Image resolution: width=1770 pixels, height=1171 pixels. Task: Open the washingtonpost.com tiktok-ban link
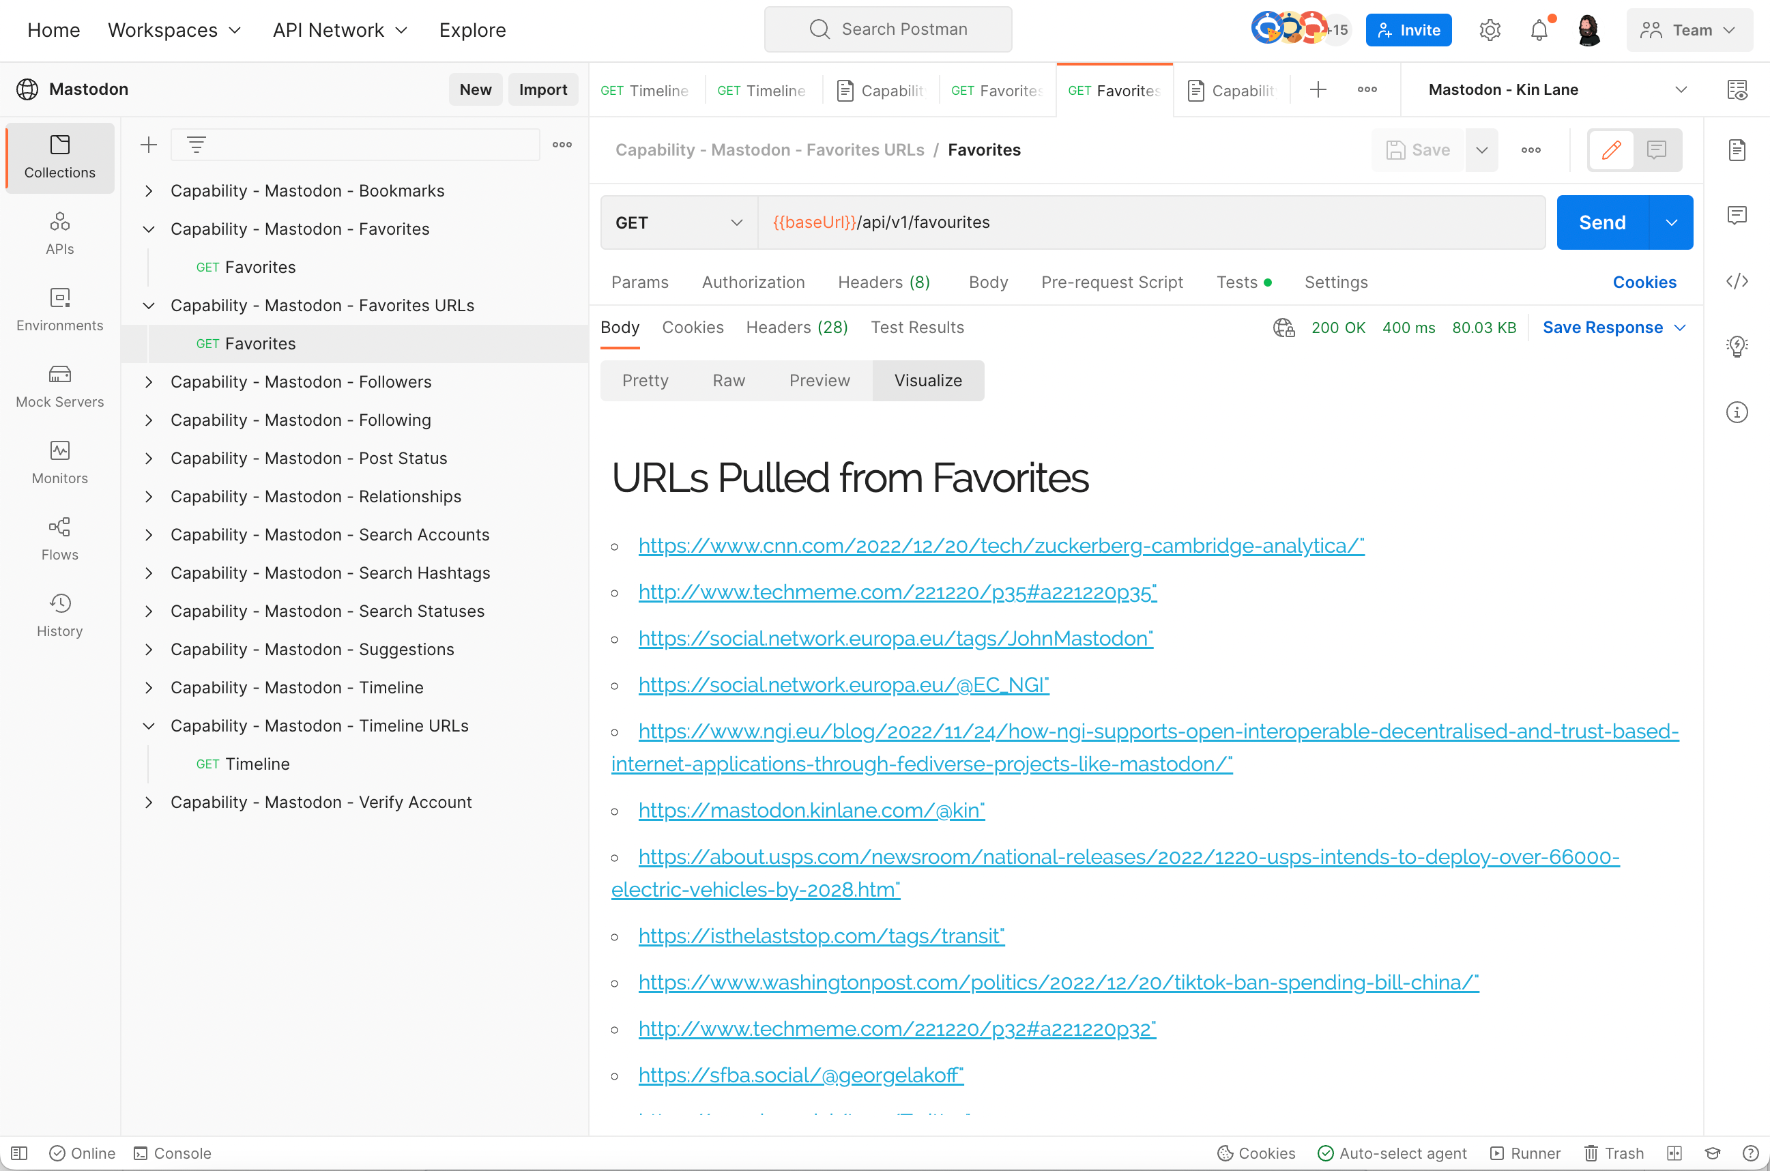coord(1058,983)
